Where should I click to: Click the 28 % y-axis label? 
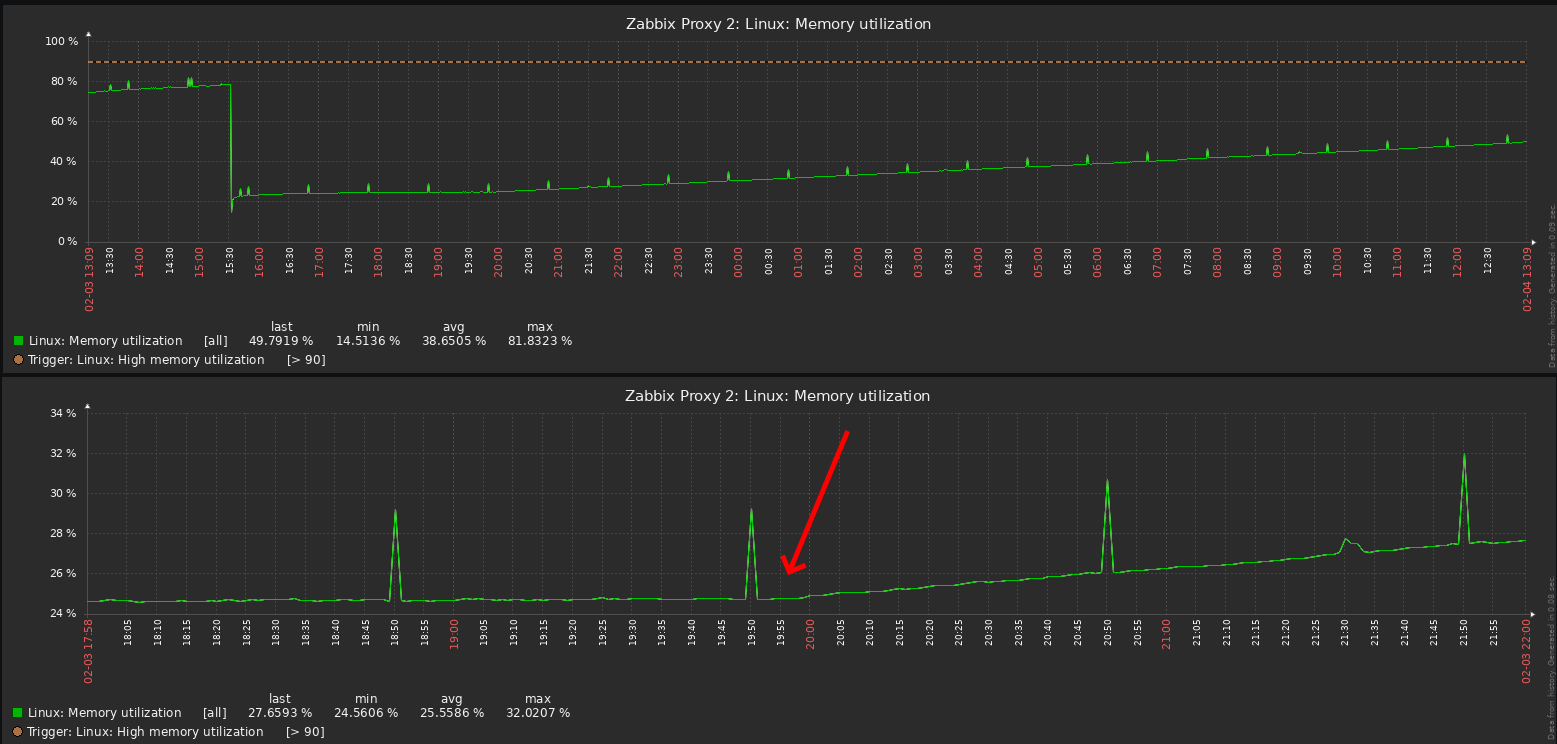tap(64, 533)
